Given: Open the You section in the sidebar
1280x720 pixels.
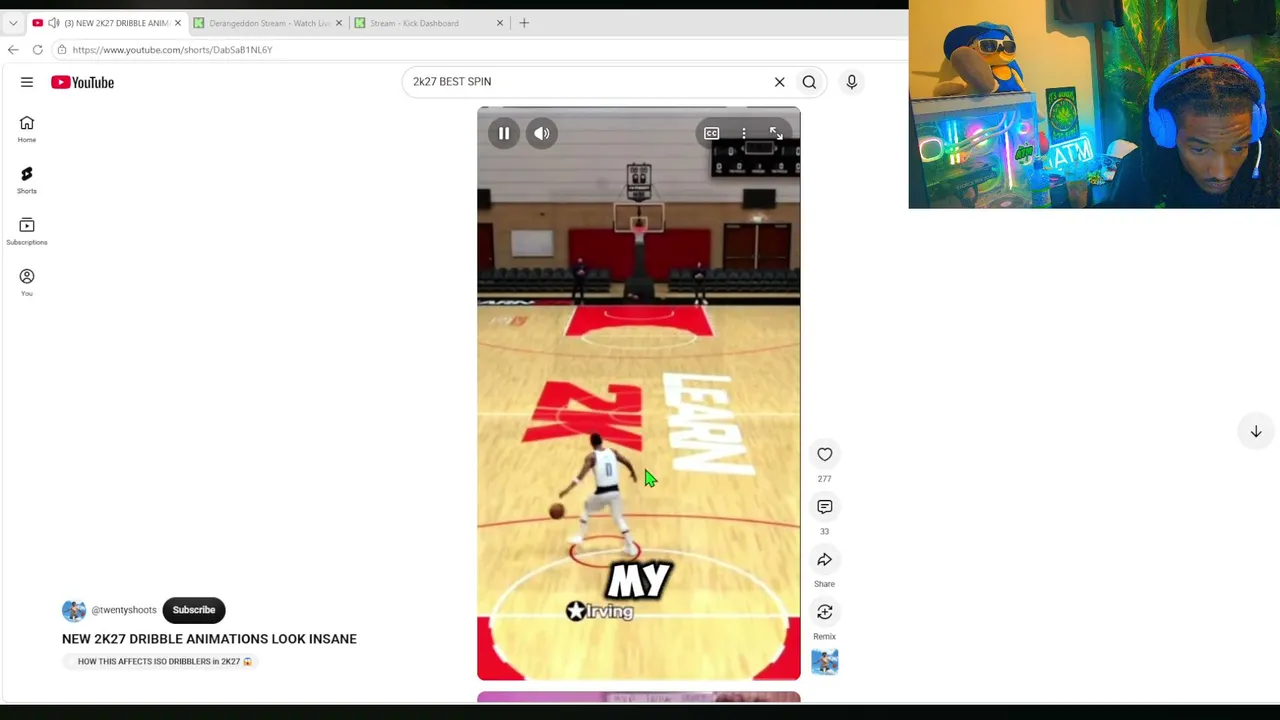Looking at the screenshot, I should coord(27,283).
